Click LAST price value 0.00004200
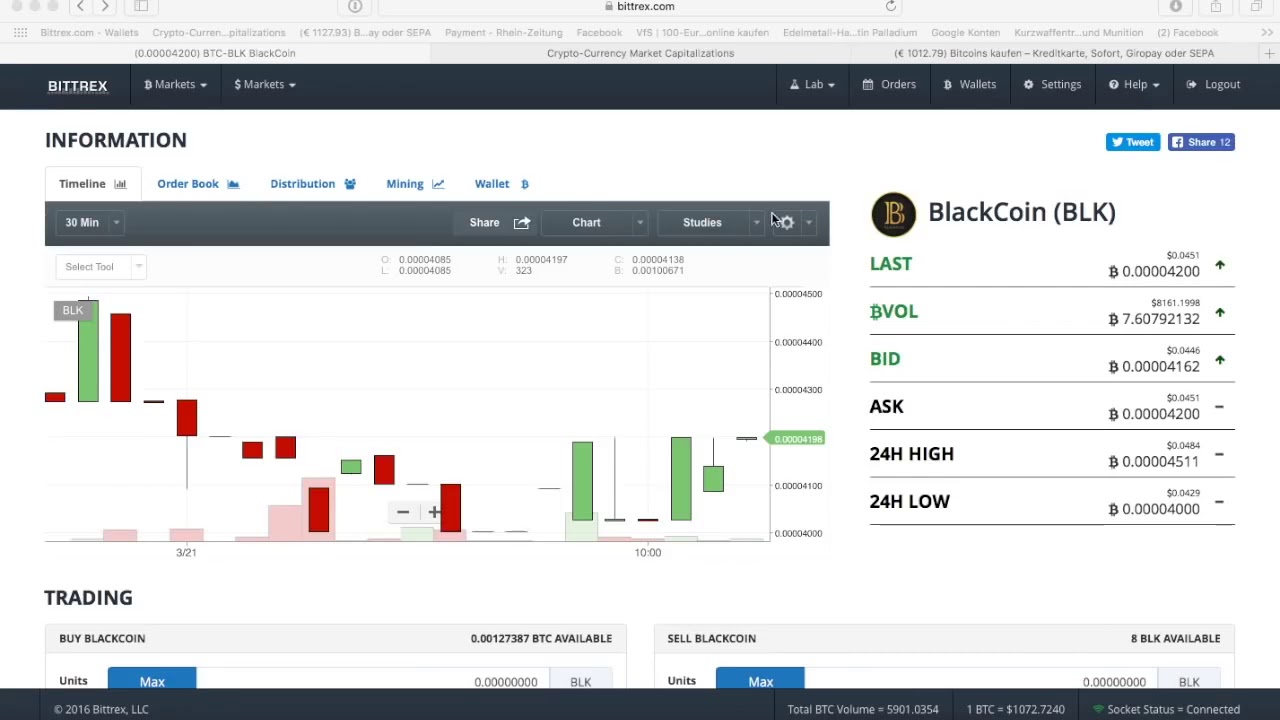Viewport: 1280px width, 720px height. click(1154, 272)
